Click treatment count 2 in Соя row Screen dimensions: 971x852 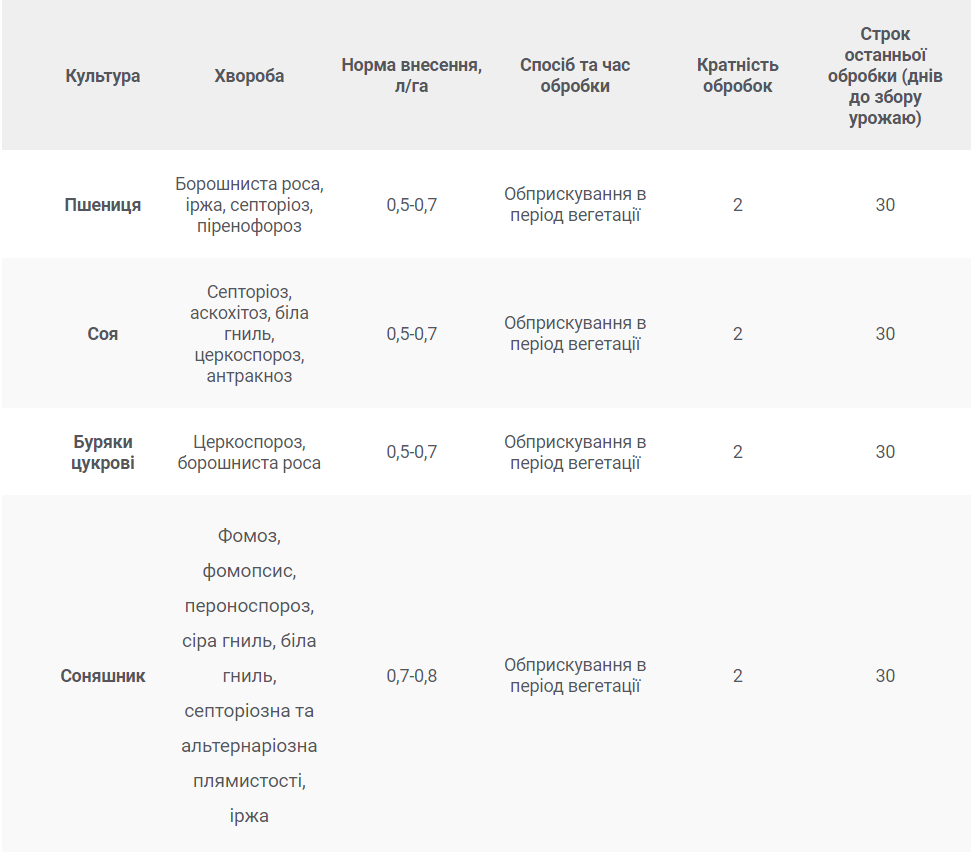[737, 334]
